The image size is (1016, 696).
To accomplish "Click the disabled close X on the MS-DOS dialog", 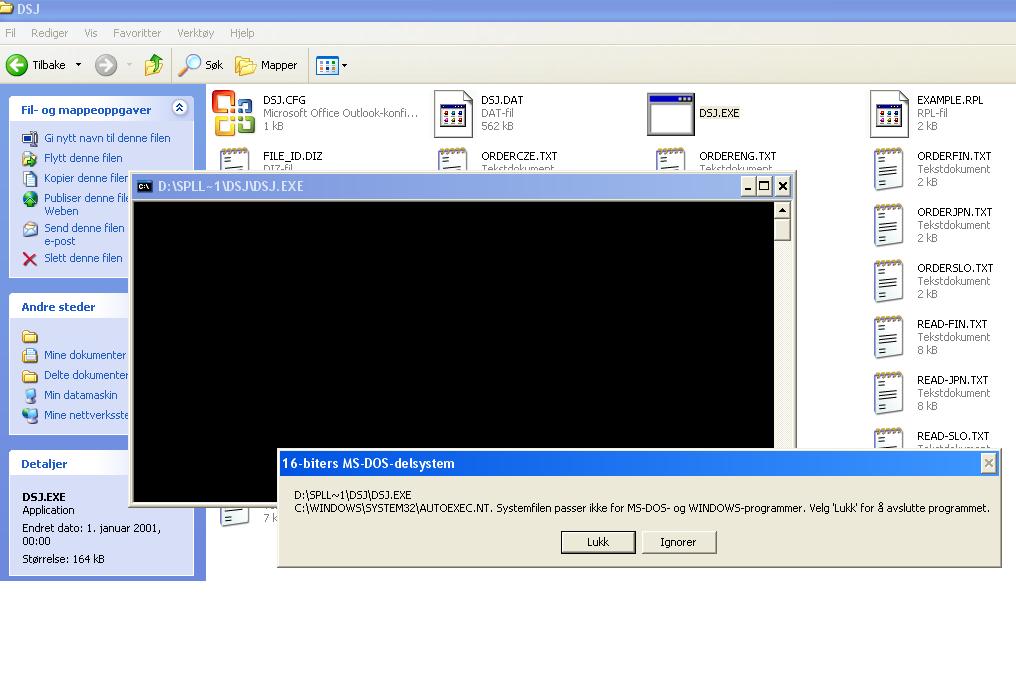I will [x=989, y=463].
